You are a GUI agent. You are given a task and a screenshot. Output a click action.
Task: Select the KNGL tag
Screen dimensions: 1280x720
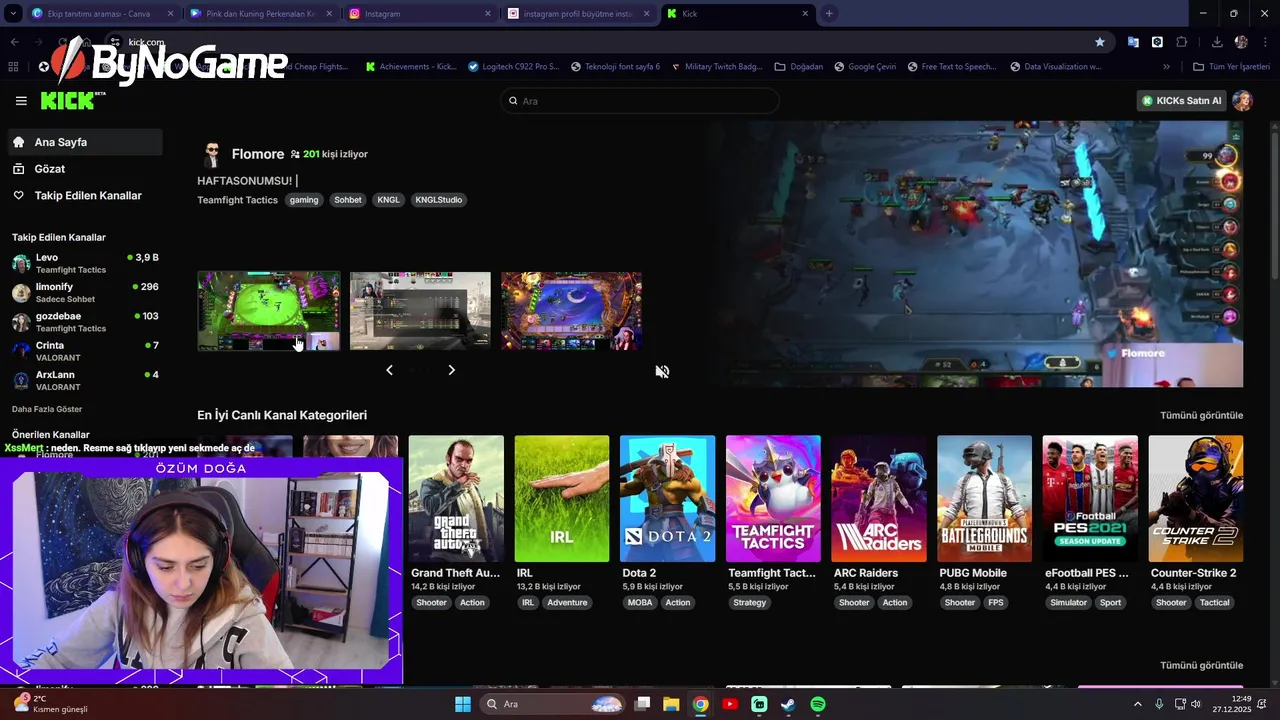(x=388, y=200)
